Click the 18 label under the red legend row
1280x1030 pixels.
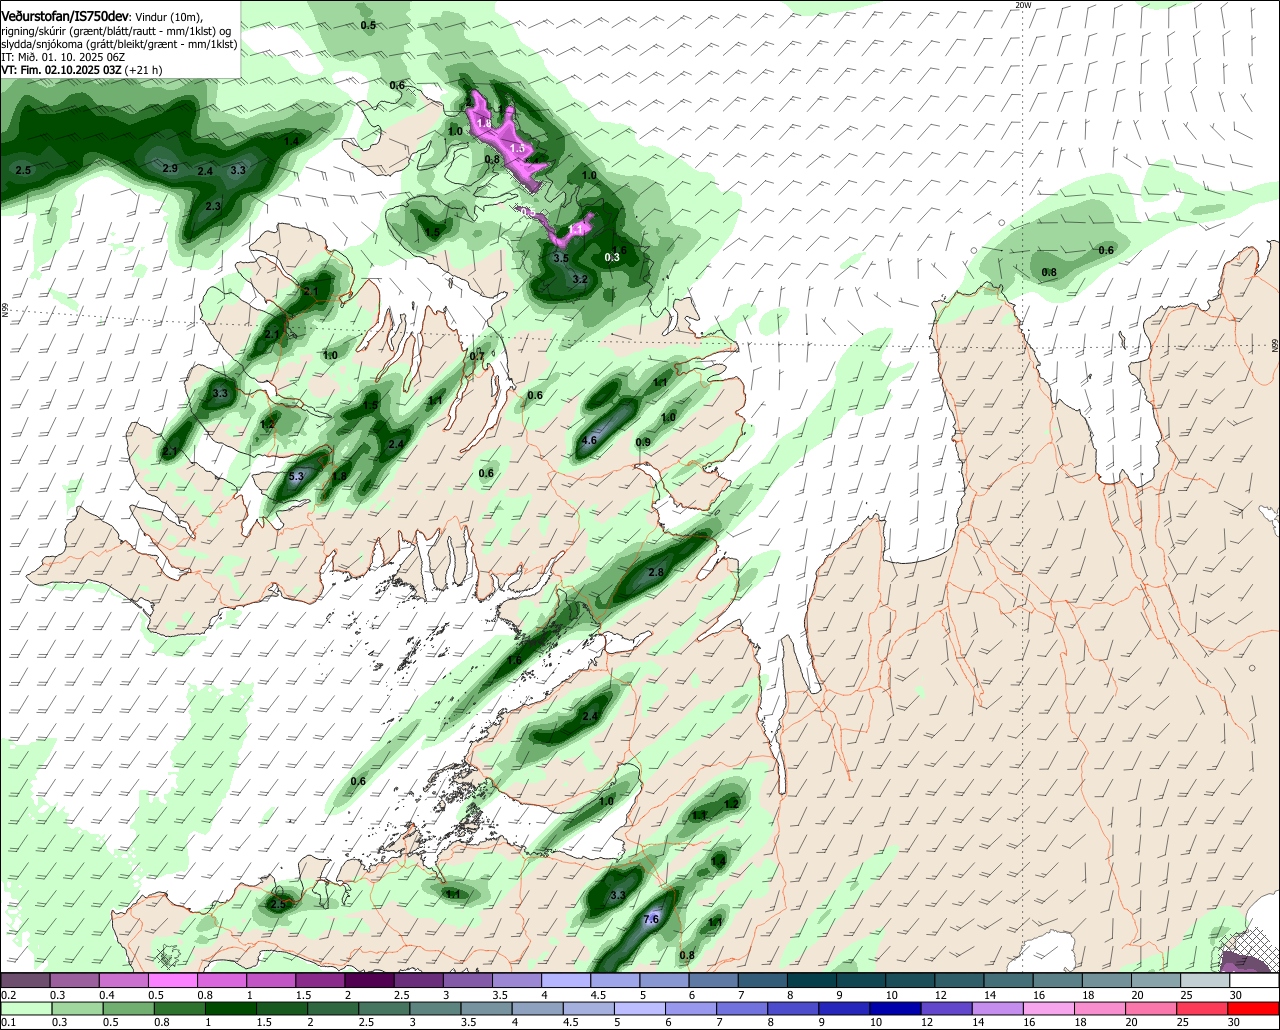point(1083,1023)
